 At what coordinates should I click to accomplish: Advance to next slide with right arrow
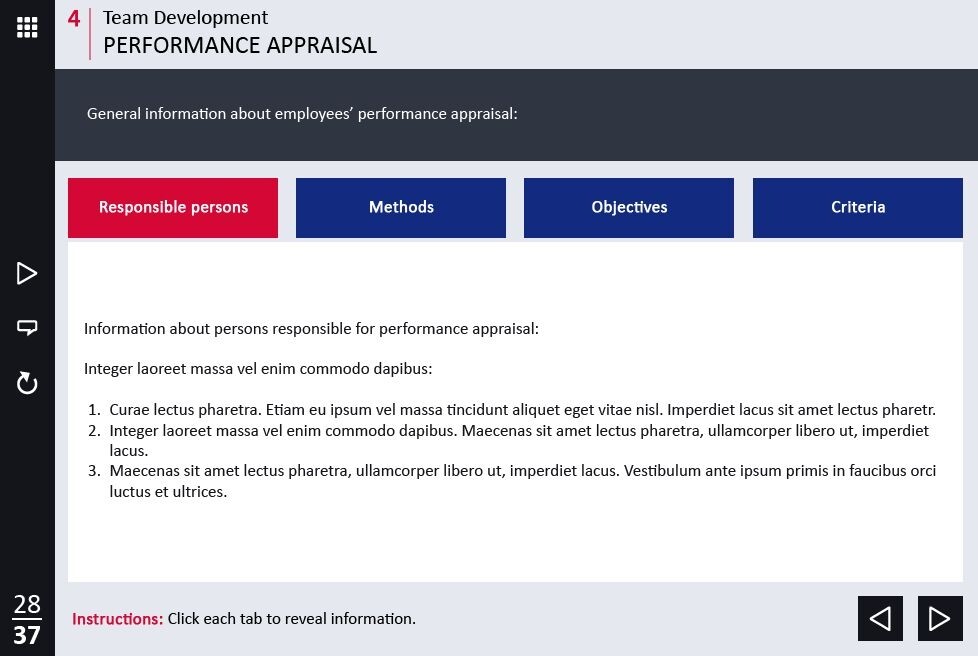940,619
